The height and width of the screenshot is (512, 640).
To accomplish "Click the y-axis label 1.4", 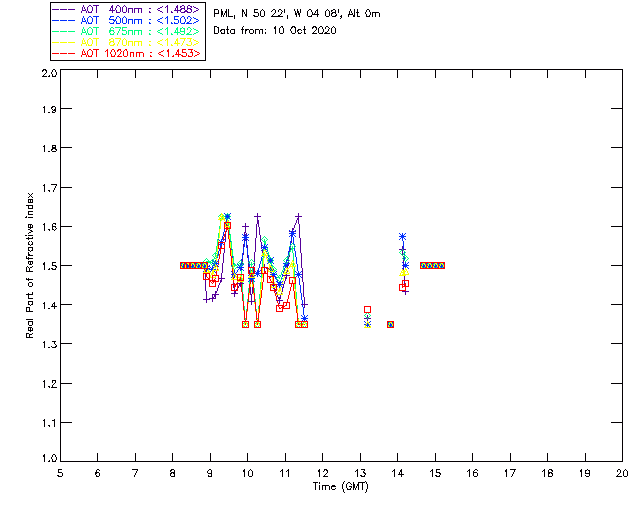I will 49,305.
